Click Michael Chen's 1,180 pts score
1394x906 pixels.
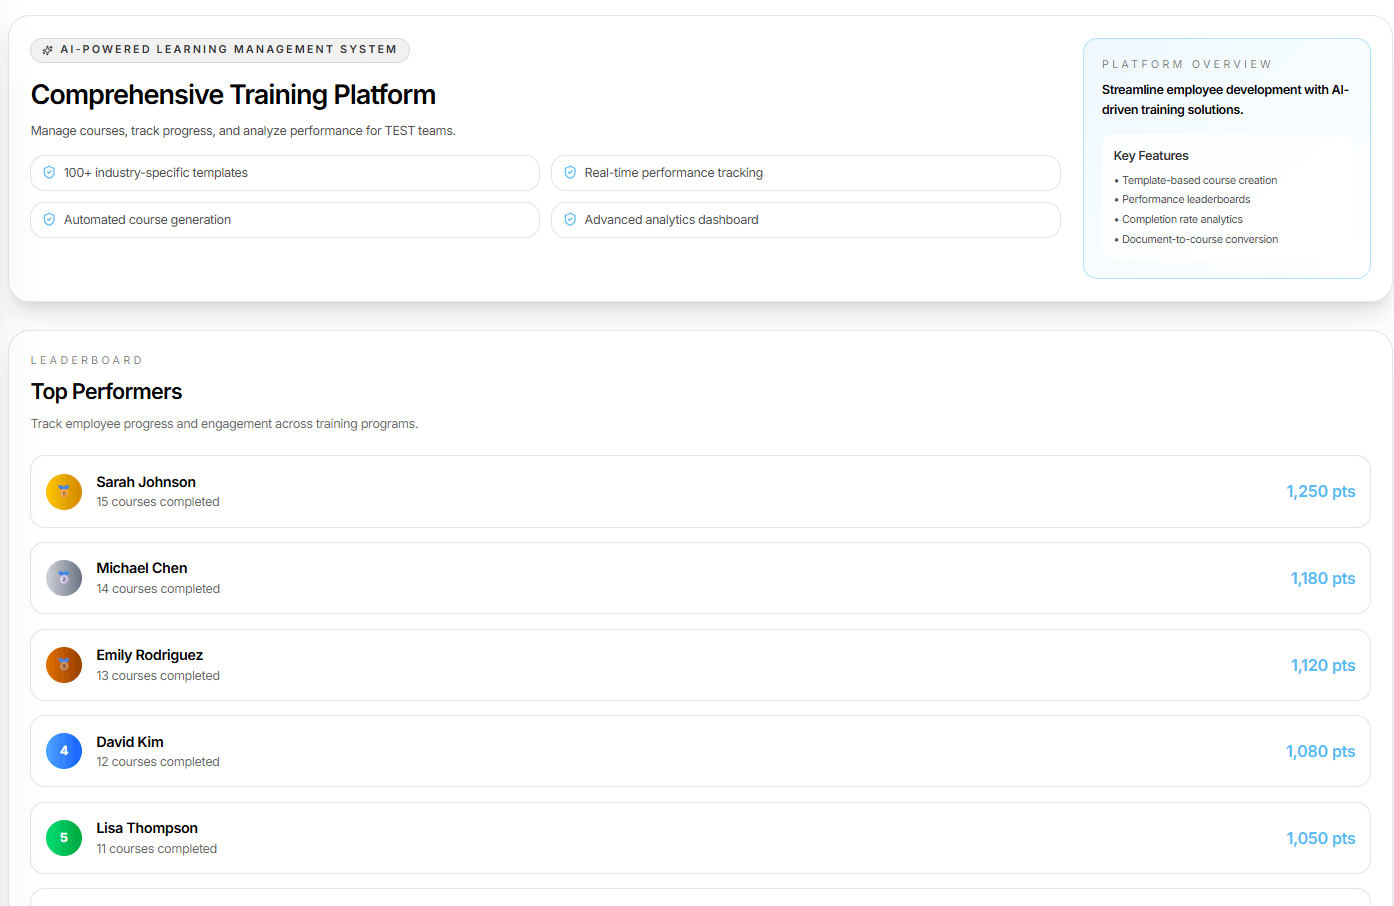coord(1322,578)
